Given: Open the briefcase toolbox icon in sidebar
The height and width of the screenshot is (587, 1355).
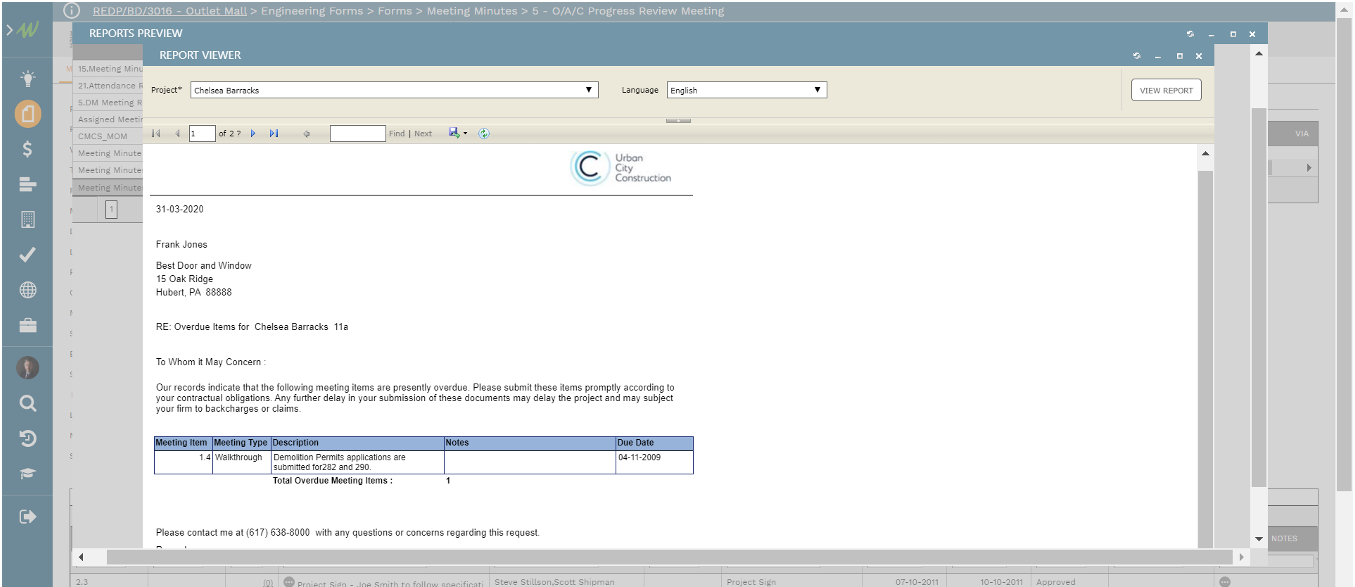Looking at the screenshot, I should [x=28, y=325].
